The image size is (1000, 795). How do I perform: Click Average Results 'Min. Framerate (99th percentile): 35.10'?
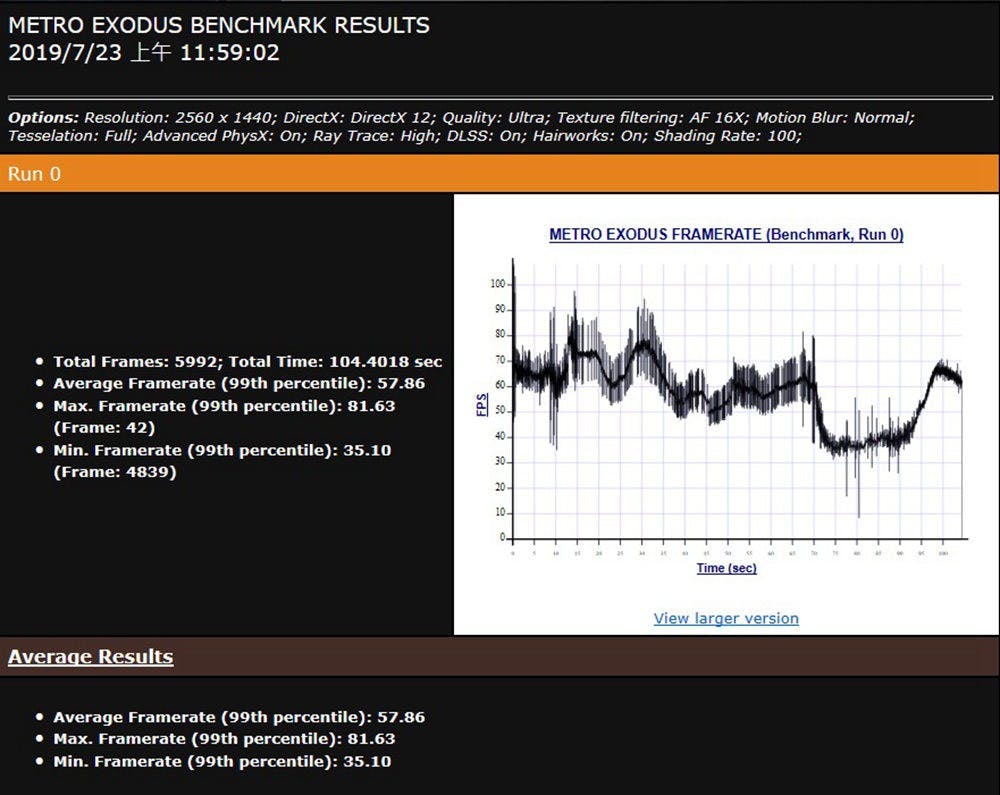(x=222, y=761)
